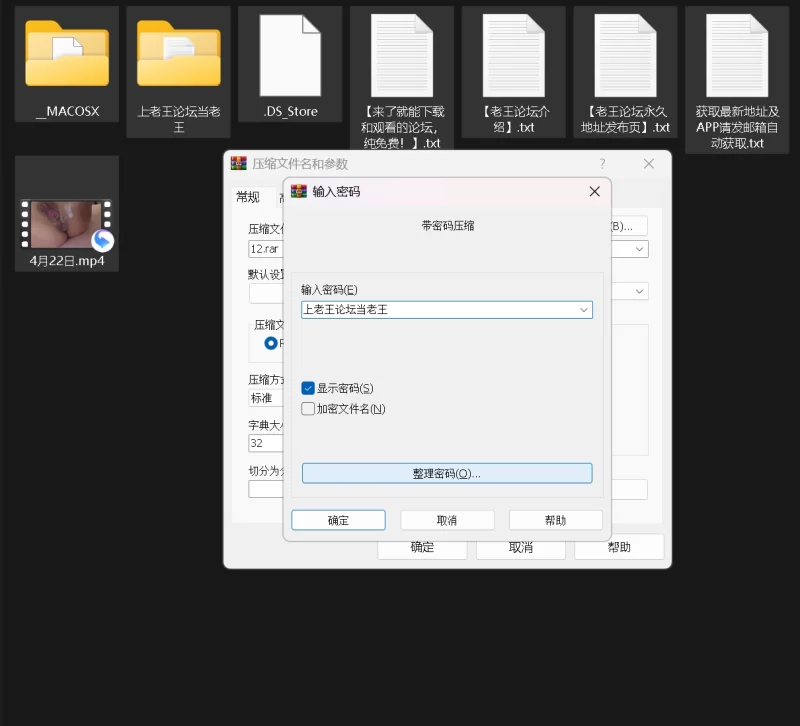
Task: Expand the password field dropdown arrow
Action: coord(583,310)
